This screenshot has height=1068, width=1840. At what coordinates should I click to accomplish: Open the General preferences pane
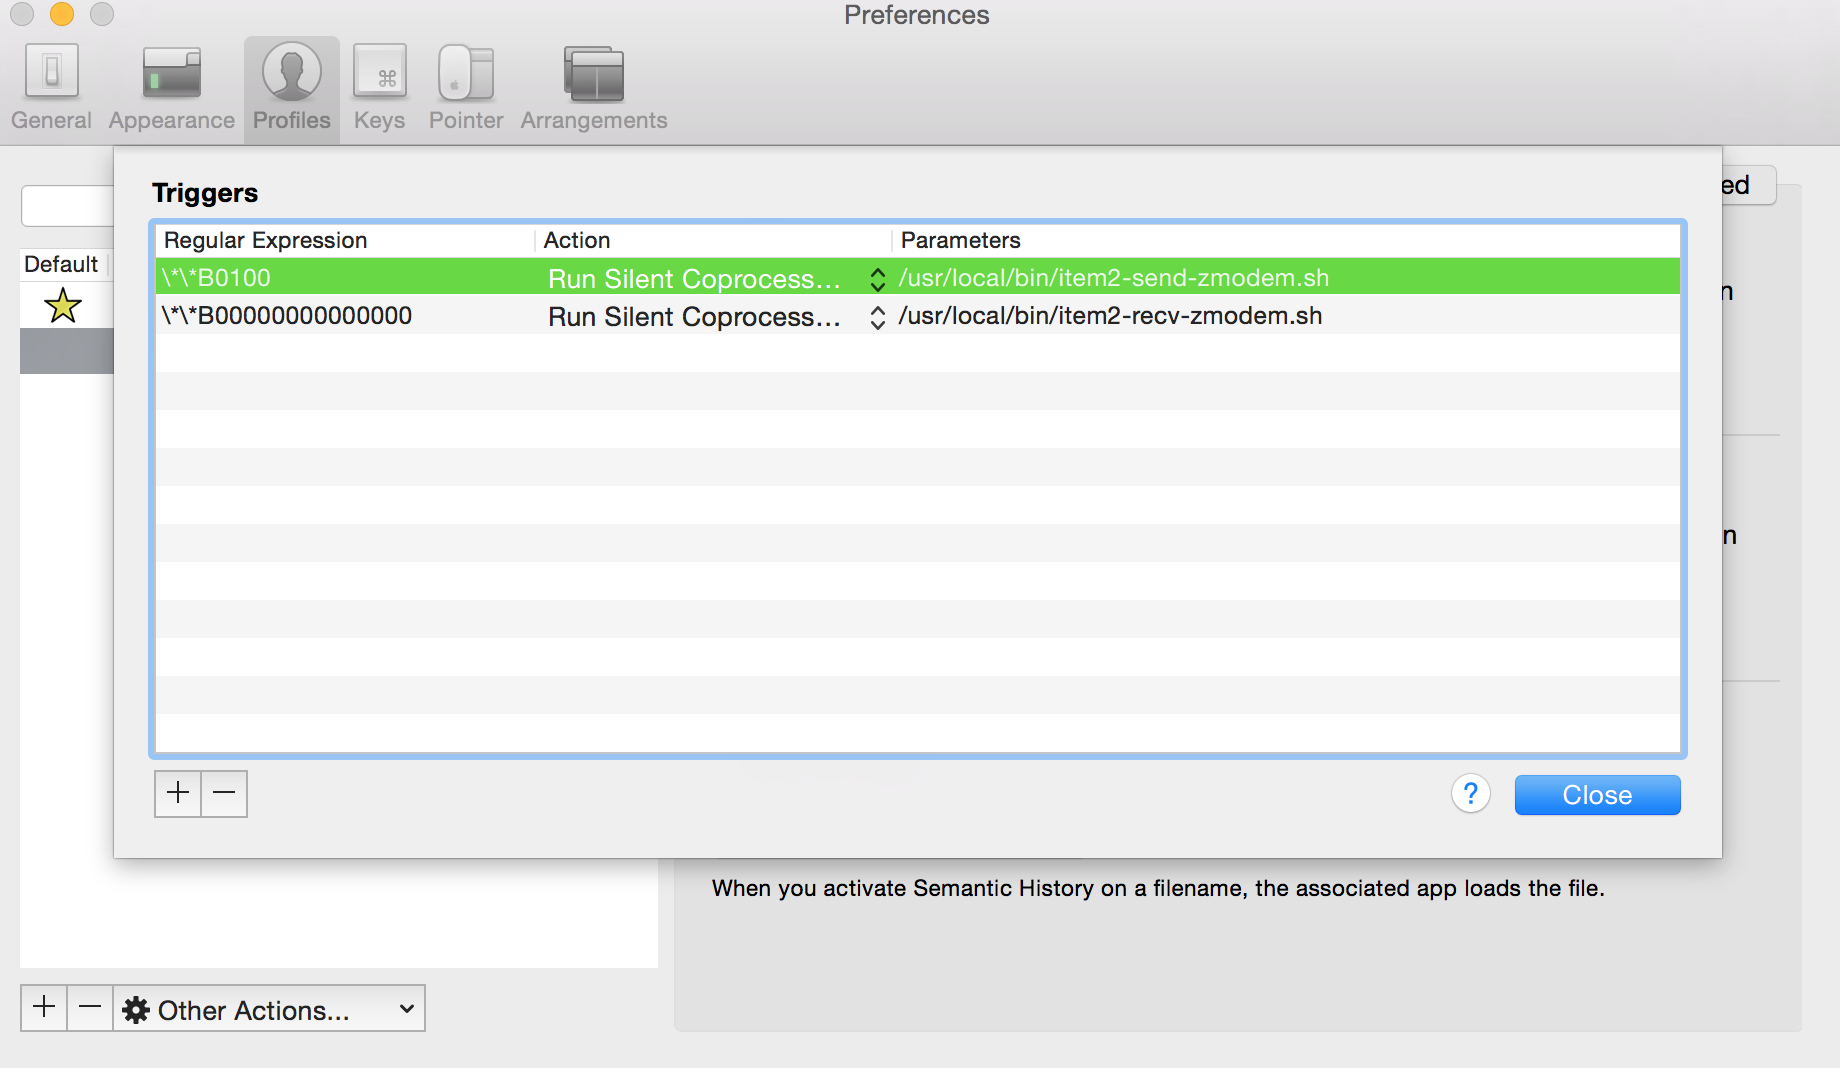pos(52,88)
